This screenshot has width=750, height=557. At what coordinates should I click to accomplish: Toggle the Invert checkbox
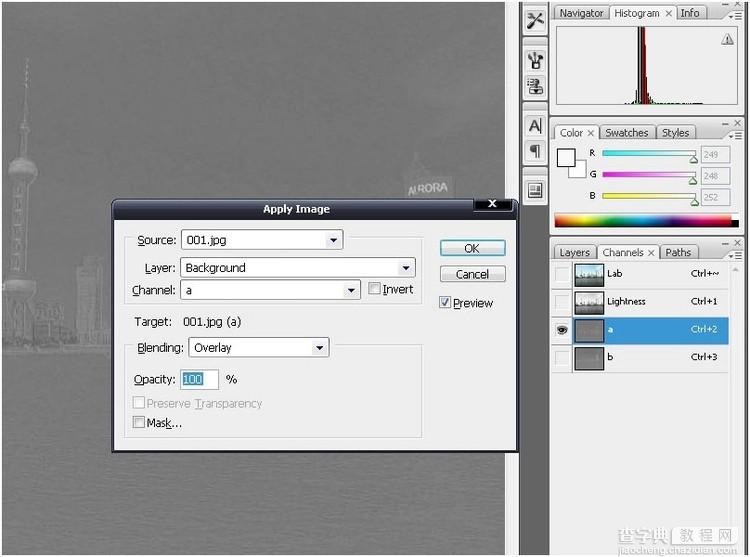[374, 288]
